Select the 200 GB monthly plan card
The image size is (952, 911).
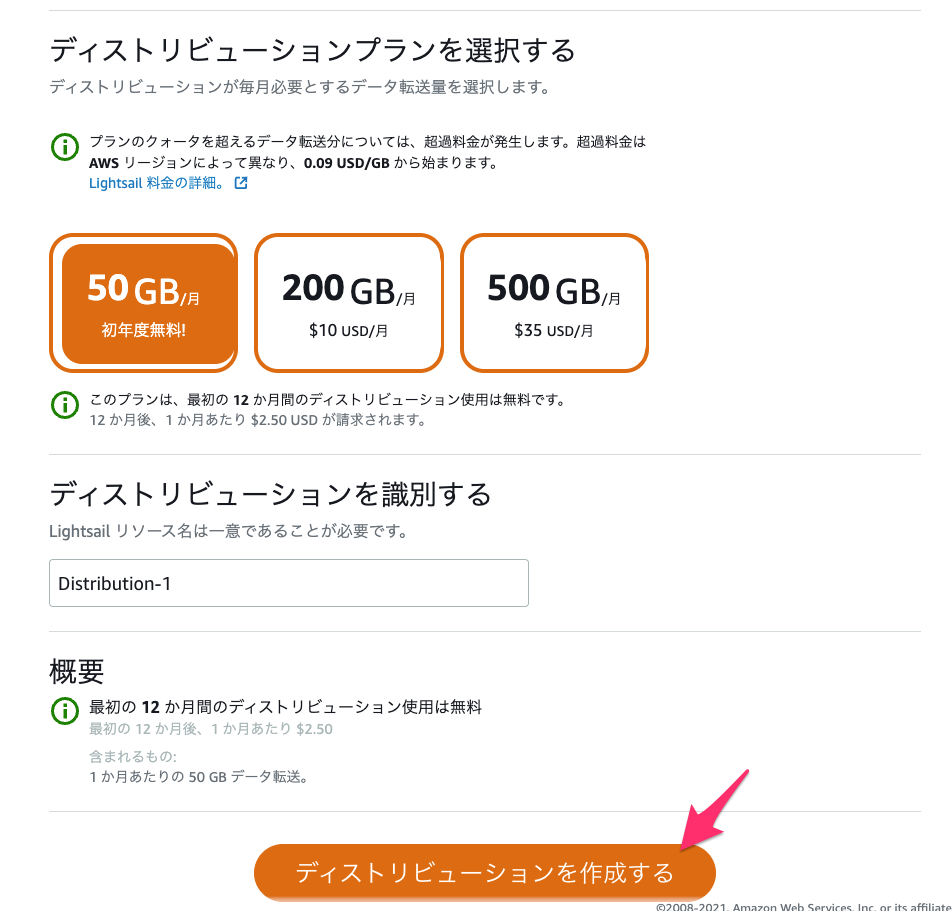tap(348, 302)
